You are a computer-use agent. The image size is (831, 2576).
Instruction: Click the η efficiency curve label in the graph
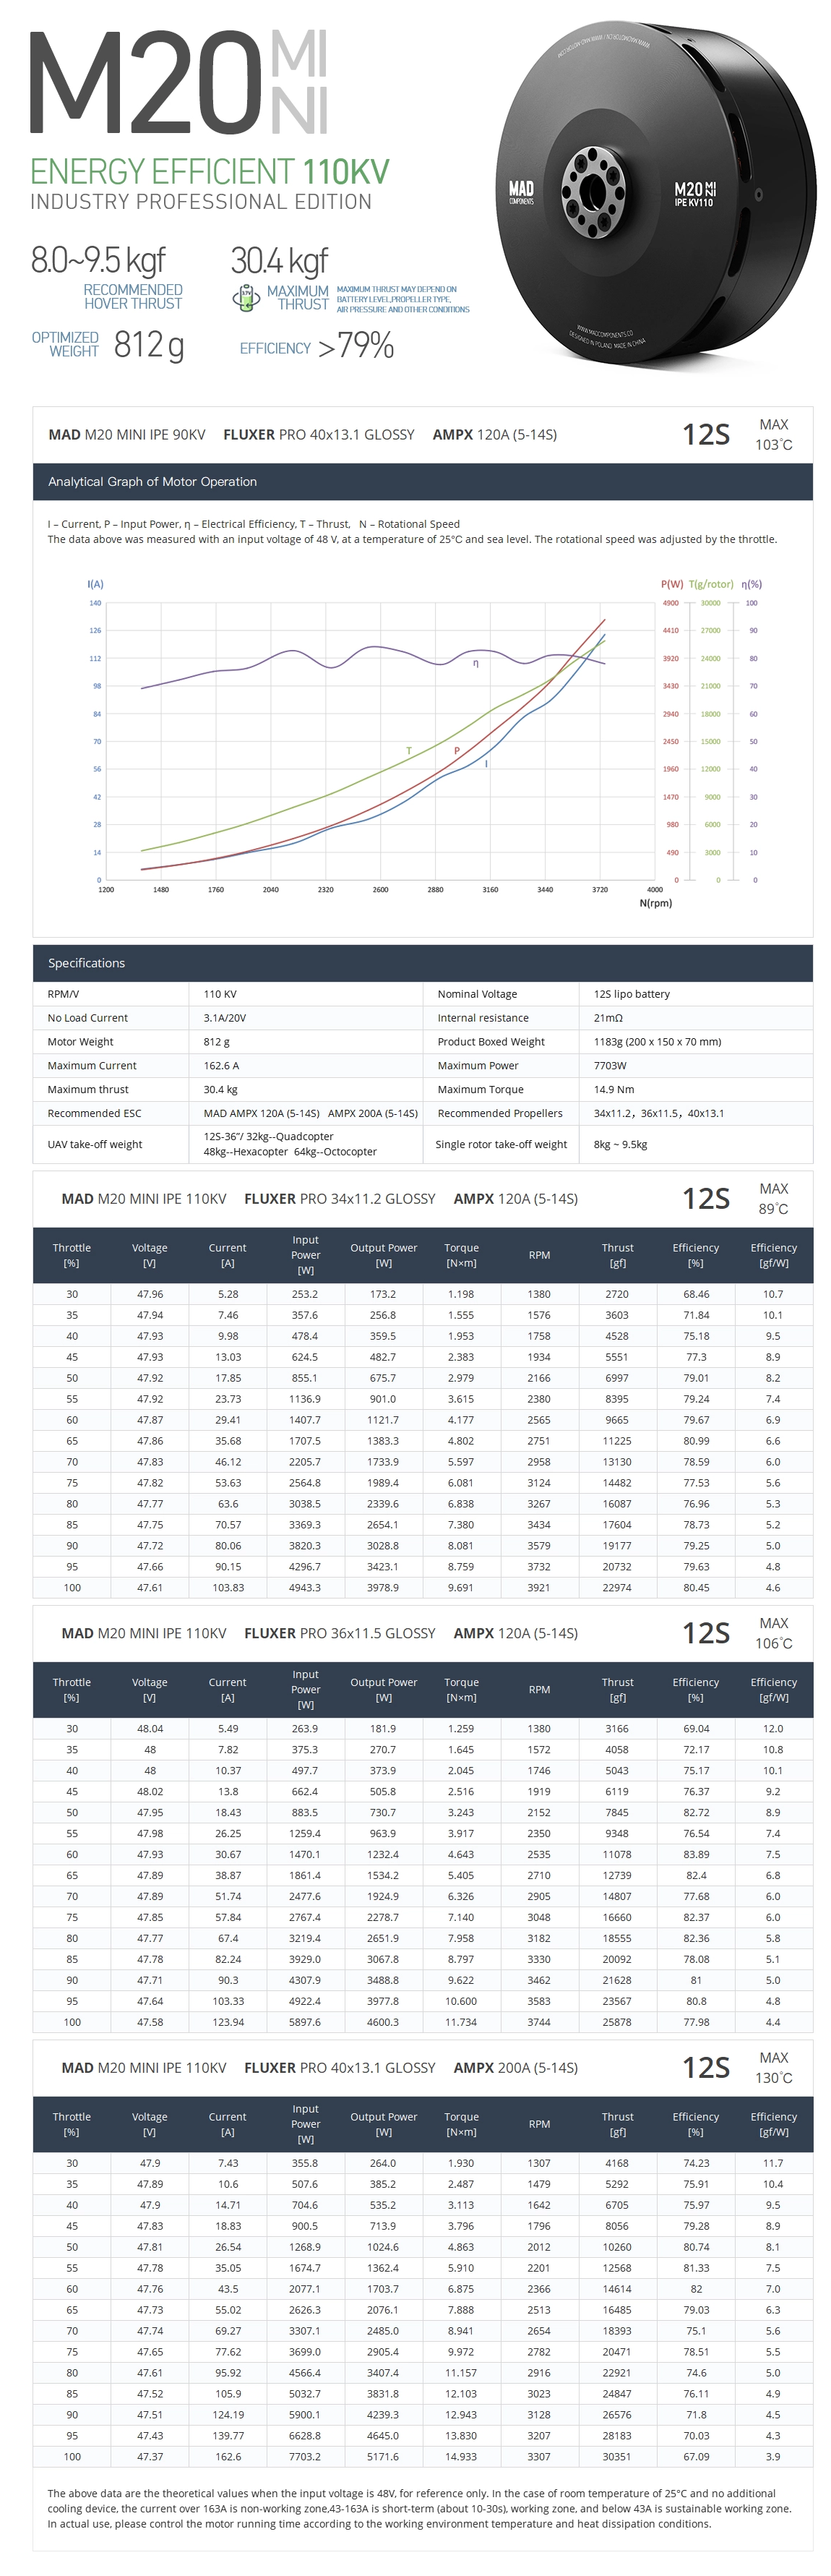tap(476, 663)
